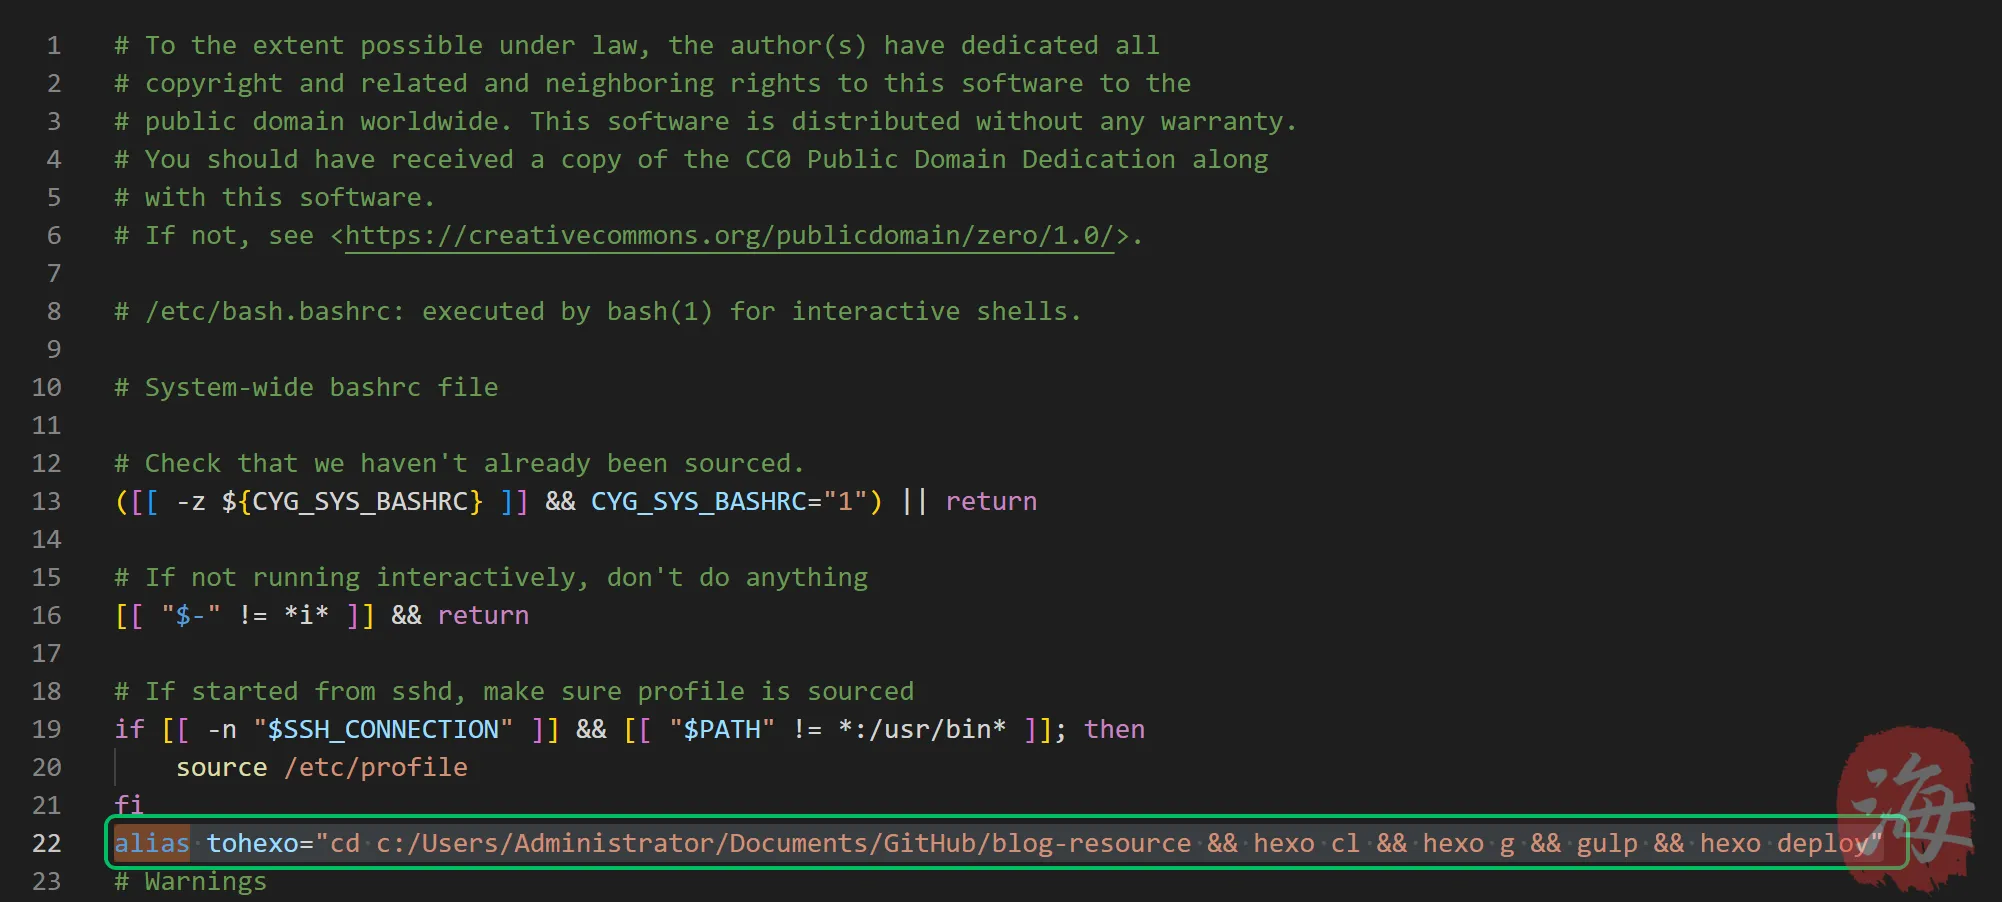The width and height of the screenshot is (2002, 902).
Task: Click the "$SSH_CONNECTION" string
Action: (383, 730)
